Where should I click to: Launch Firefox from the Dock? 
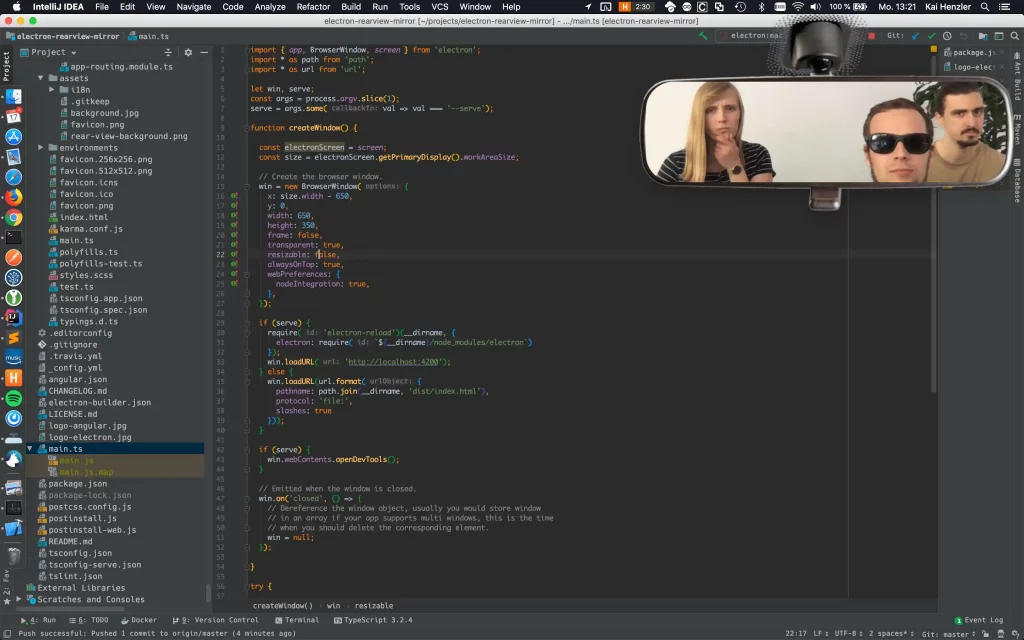tap(14, 197)
